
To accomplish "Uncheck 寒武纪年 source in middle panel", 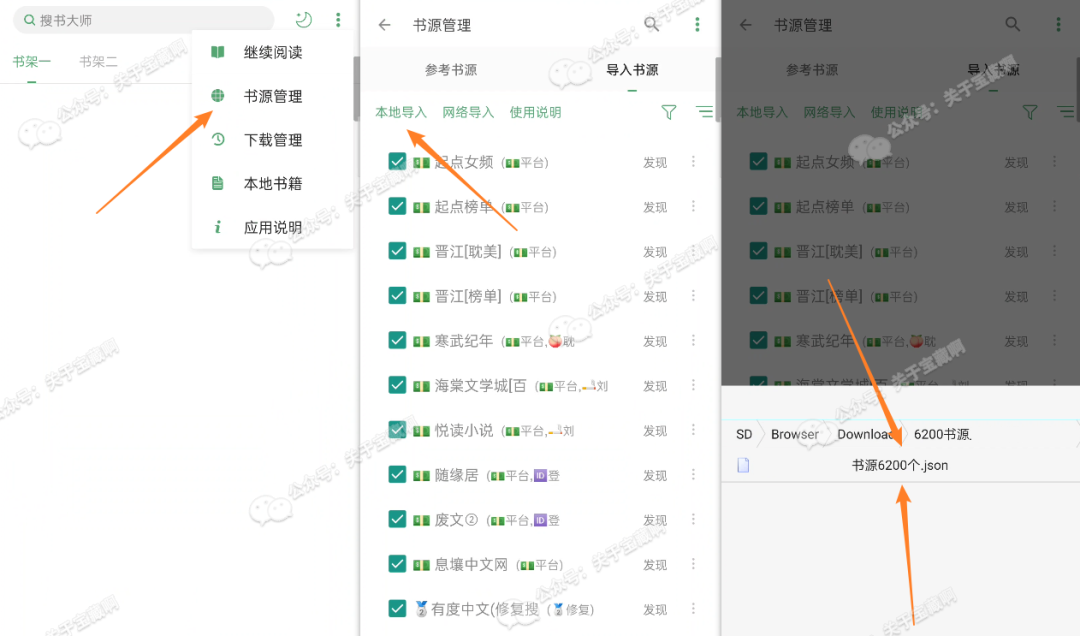I will (x=397, y=340).
